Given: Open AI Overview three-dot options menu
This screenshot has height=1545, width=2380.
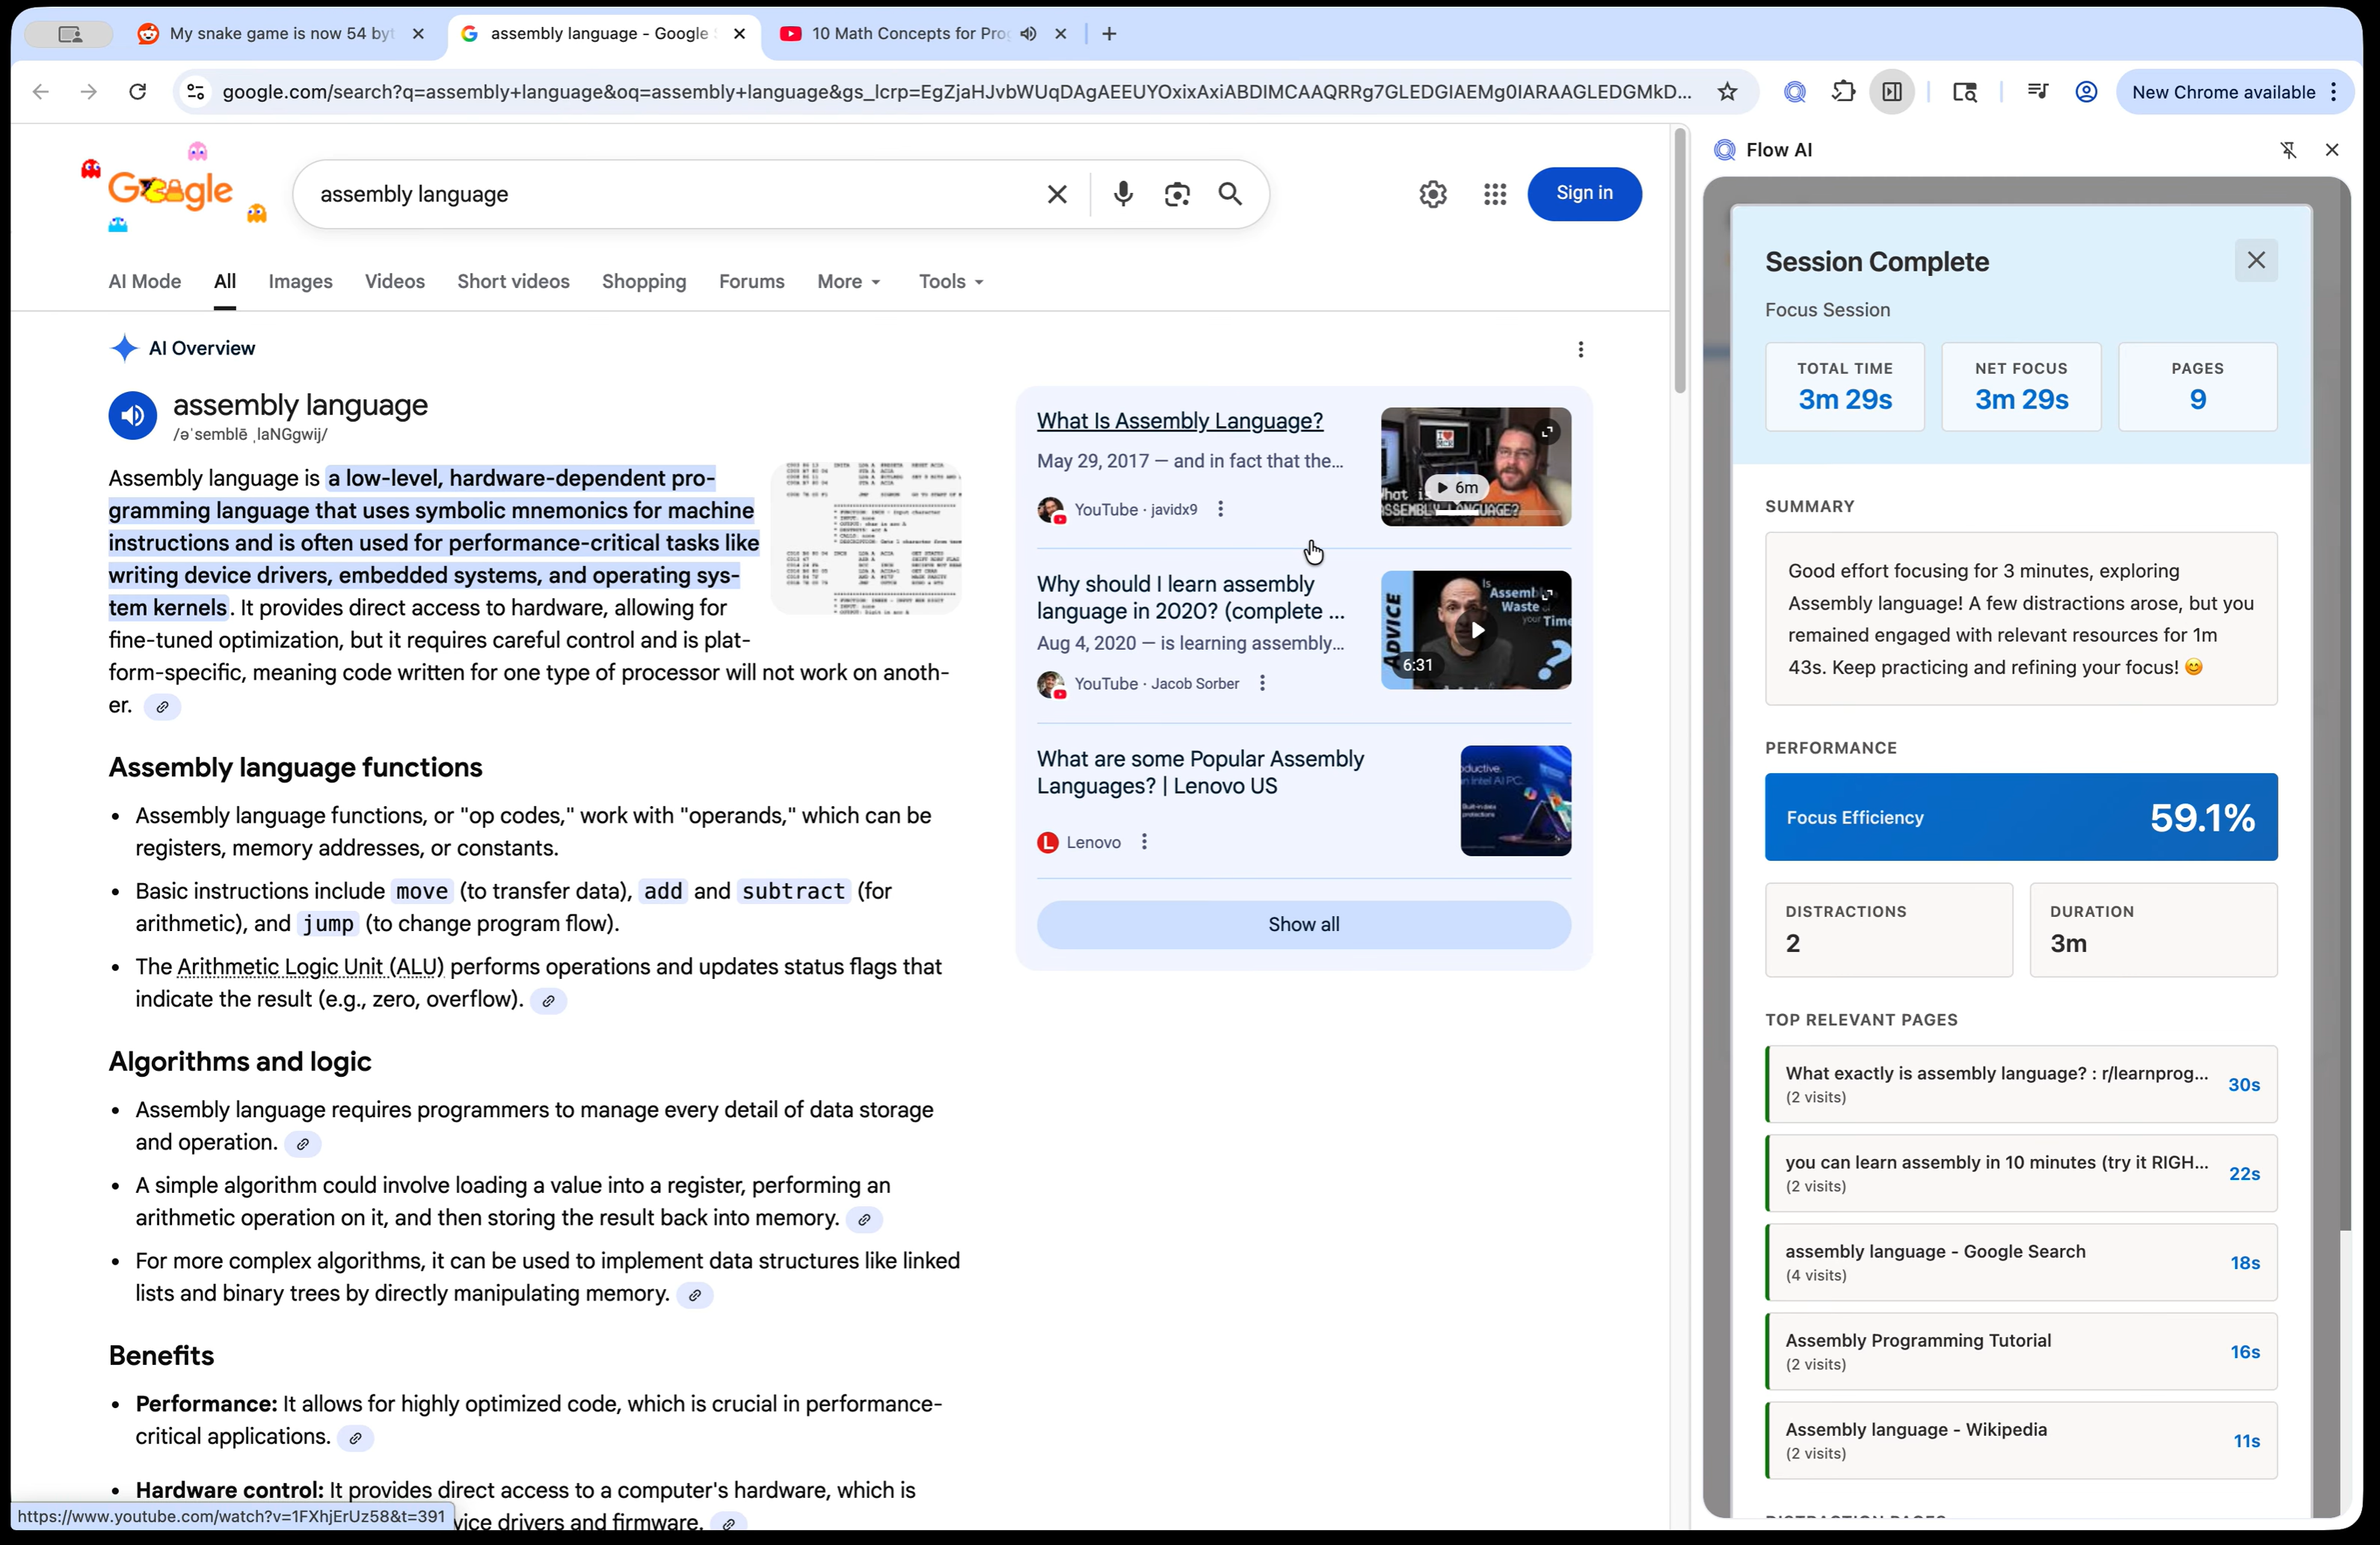Looking at the screenshot, I should 1580,349.
